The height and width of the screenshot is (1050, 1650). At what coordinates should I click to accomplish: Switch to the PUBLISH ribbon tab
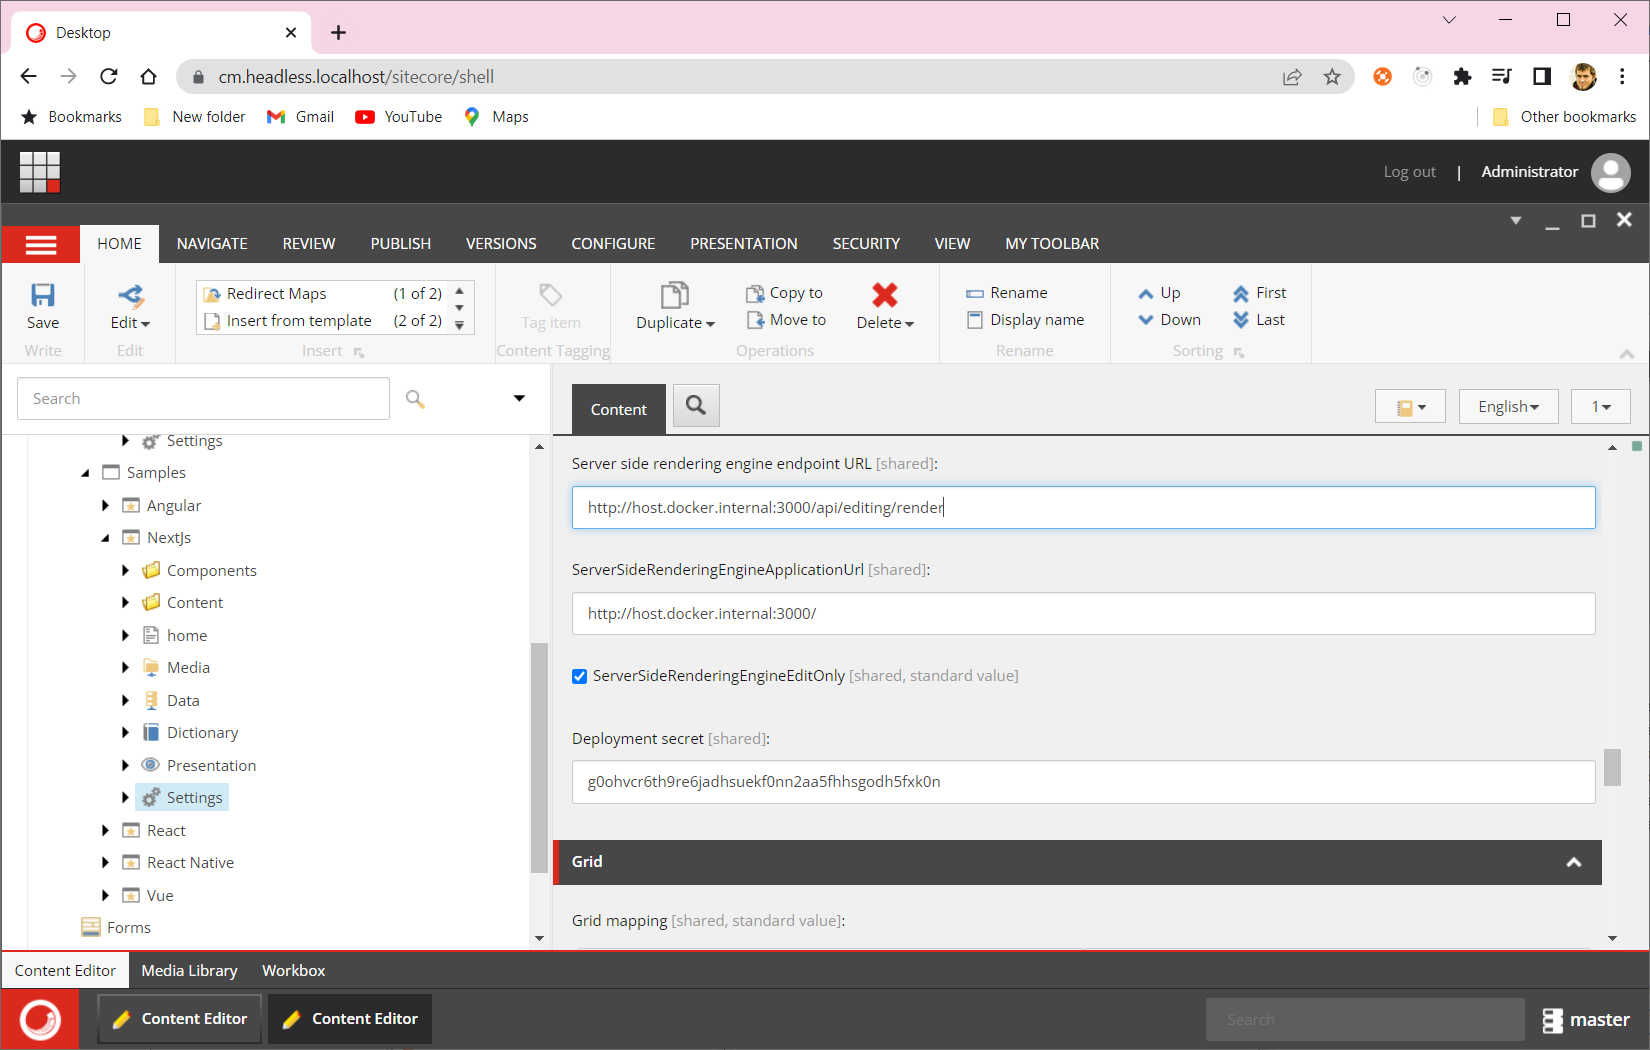[400, 243]
